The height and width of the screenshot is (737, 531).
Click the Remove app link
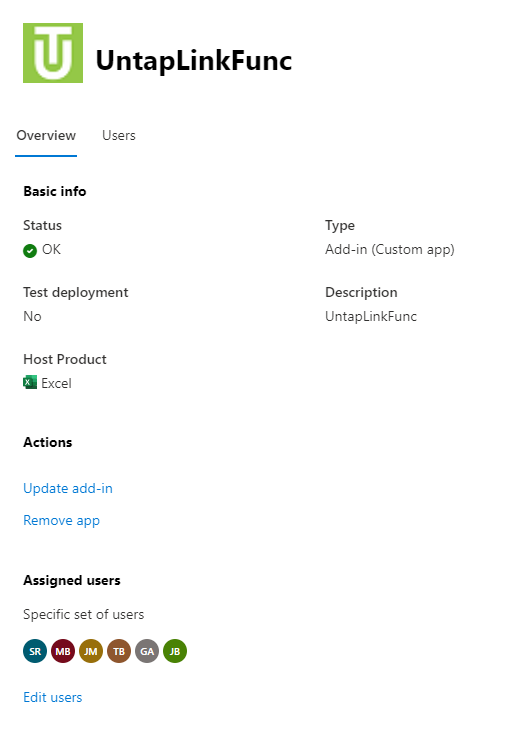pyautogui.click(x=62, y=520)
